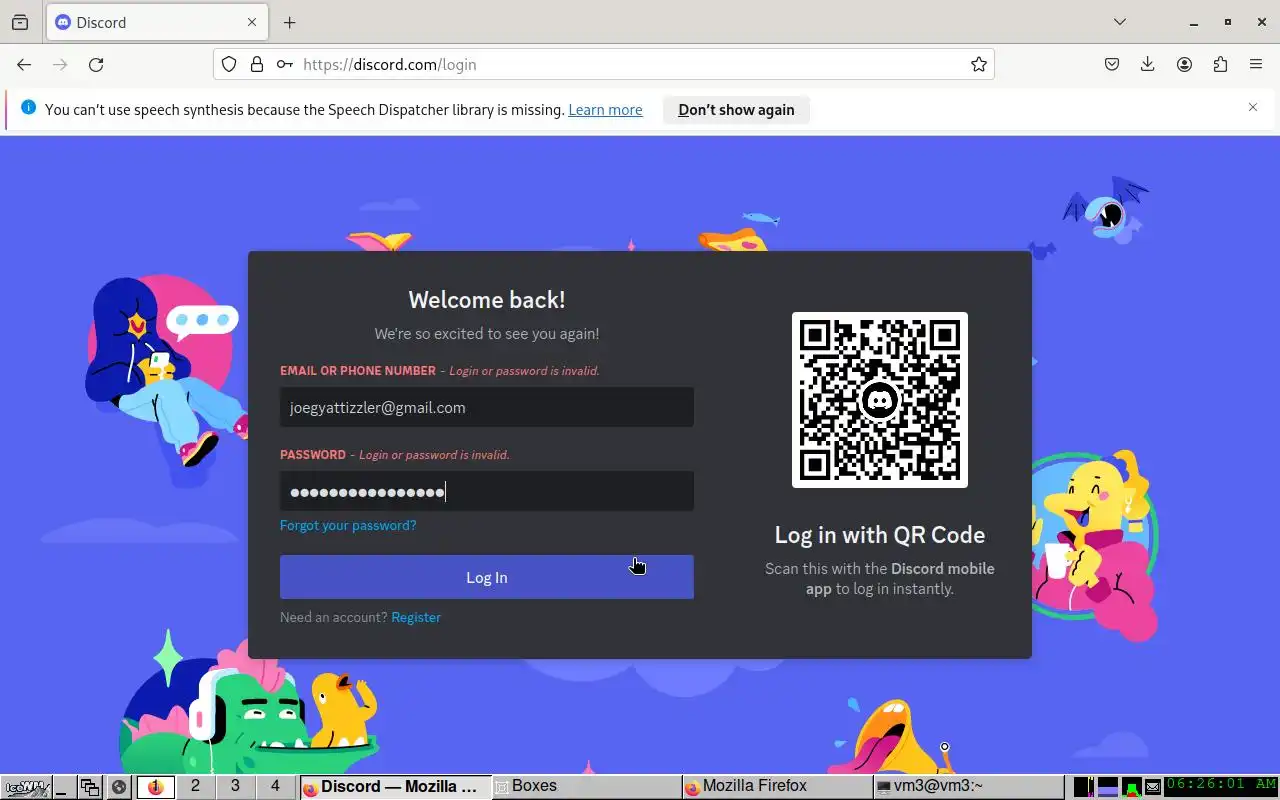
Task: Click the IceWM start menu button
Action: pyautogui.click(x=24, y=787)
